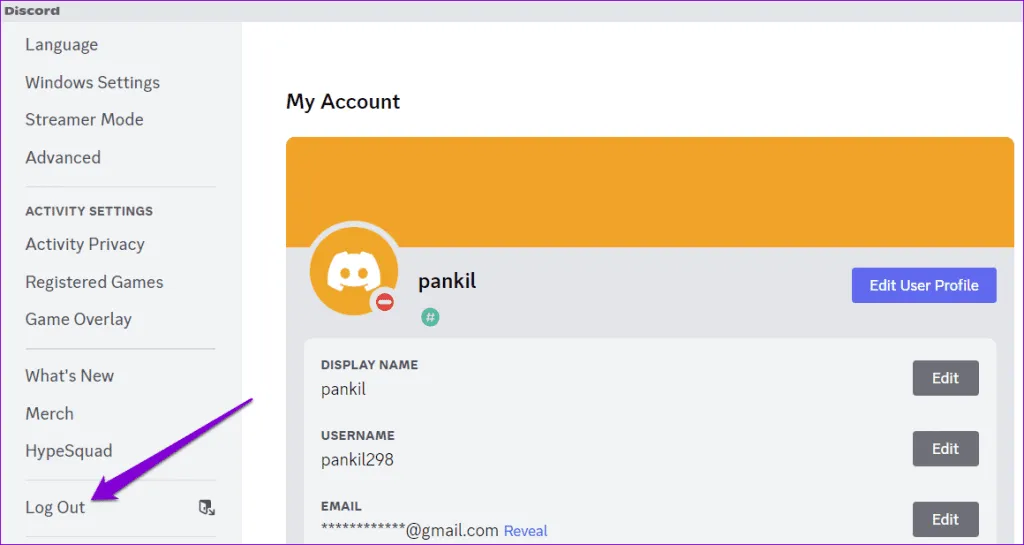
Task: Edit the Display Name field
Action: pyautogui.click(x=945, y=378)
